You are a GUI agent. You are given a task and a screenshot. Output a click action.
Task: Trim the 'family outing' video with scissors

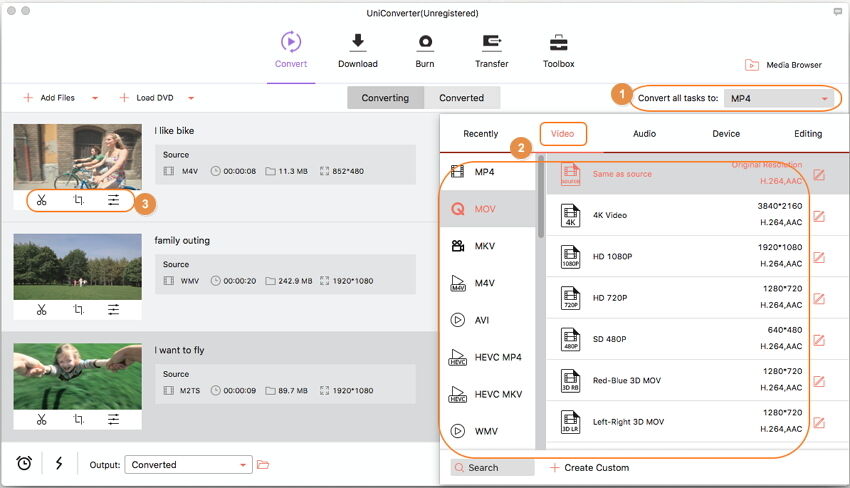click(42, 310)
